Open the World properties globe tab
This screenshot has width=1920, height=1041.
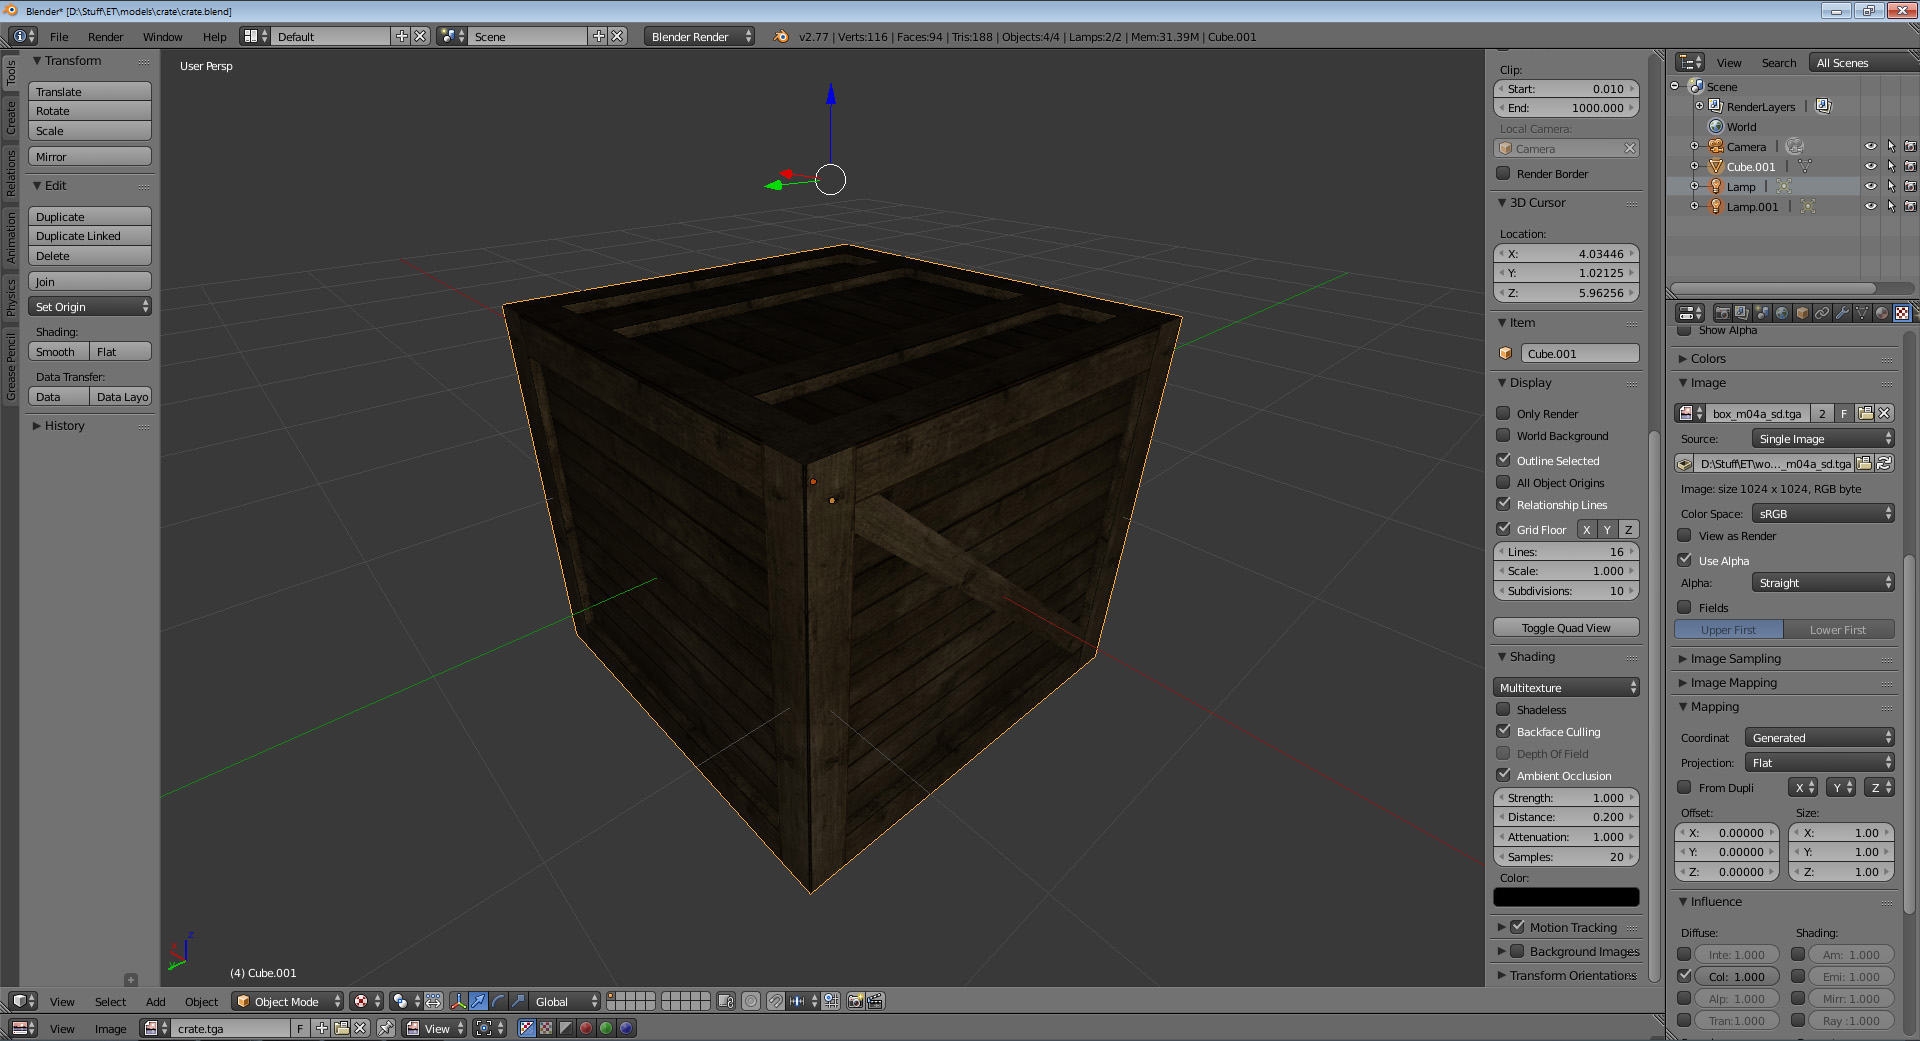(x=1782, y=313)
